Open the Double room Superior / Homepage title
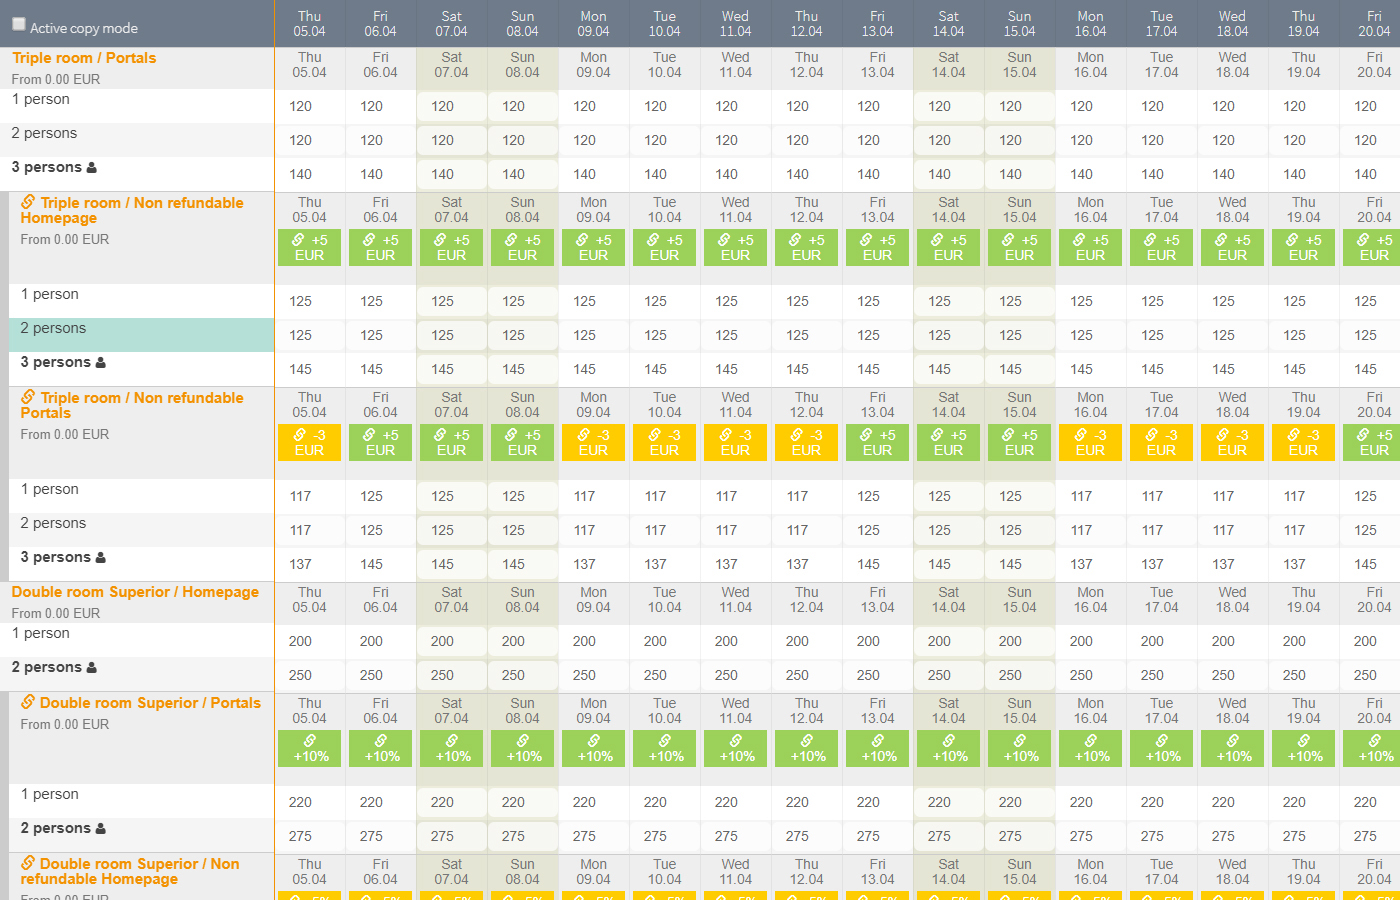Image resolution: width=1400 pixels, height=900 pixels. [x=135, y=592]
